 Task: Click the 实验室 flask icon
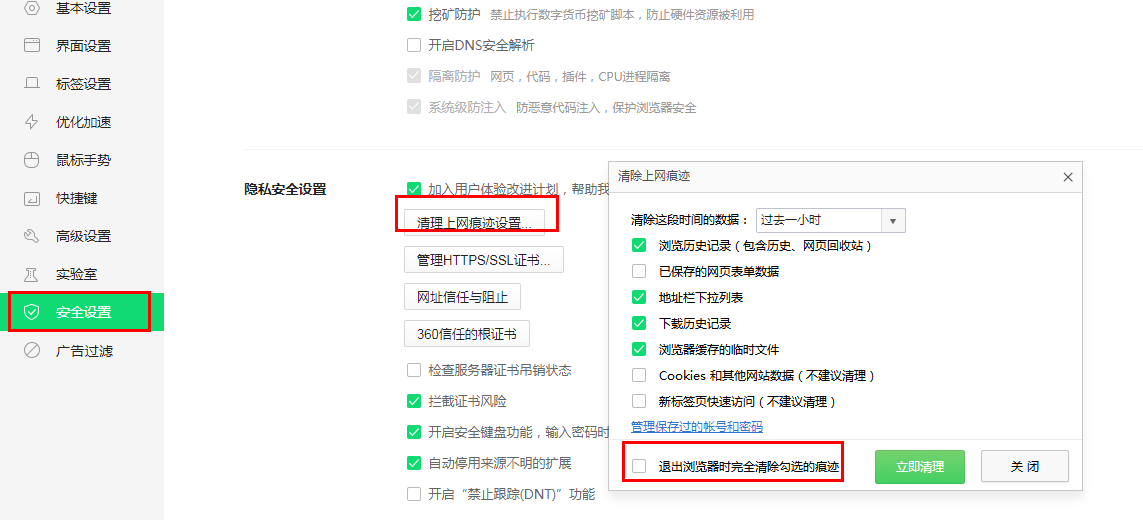click(x=32, y=274)
